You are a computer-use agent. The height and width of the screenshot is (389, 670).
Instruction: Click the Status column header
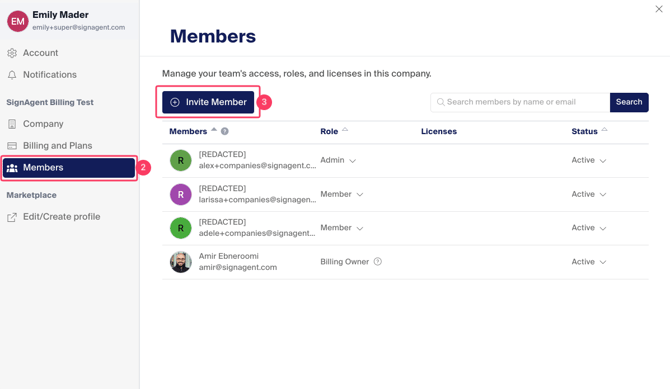point(585,131)
